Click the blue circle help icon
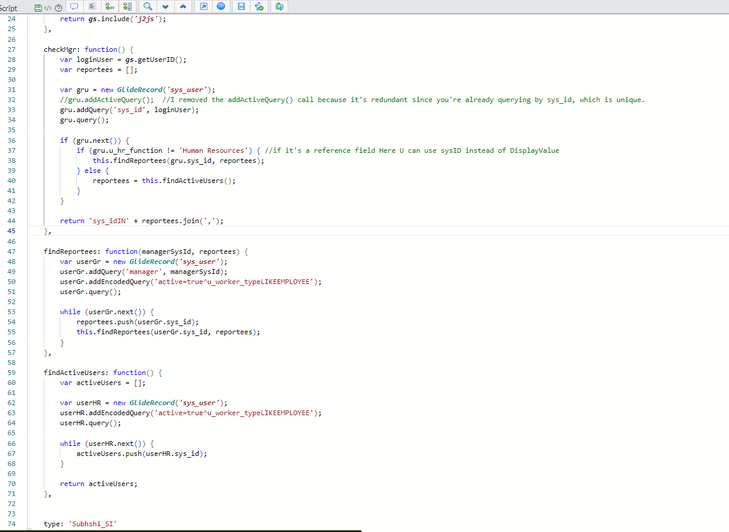729x532 pixels. [x=221, y=7]
